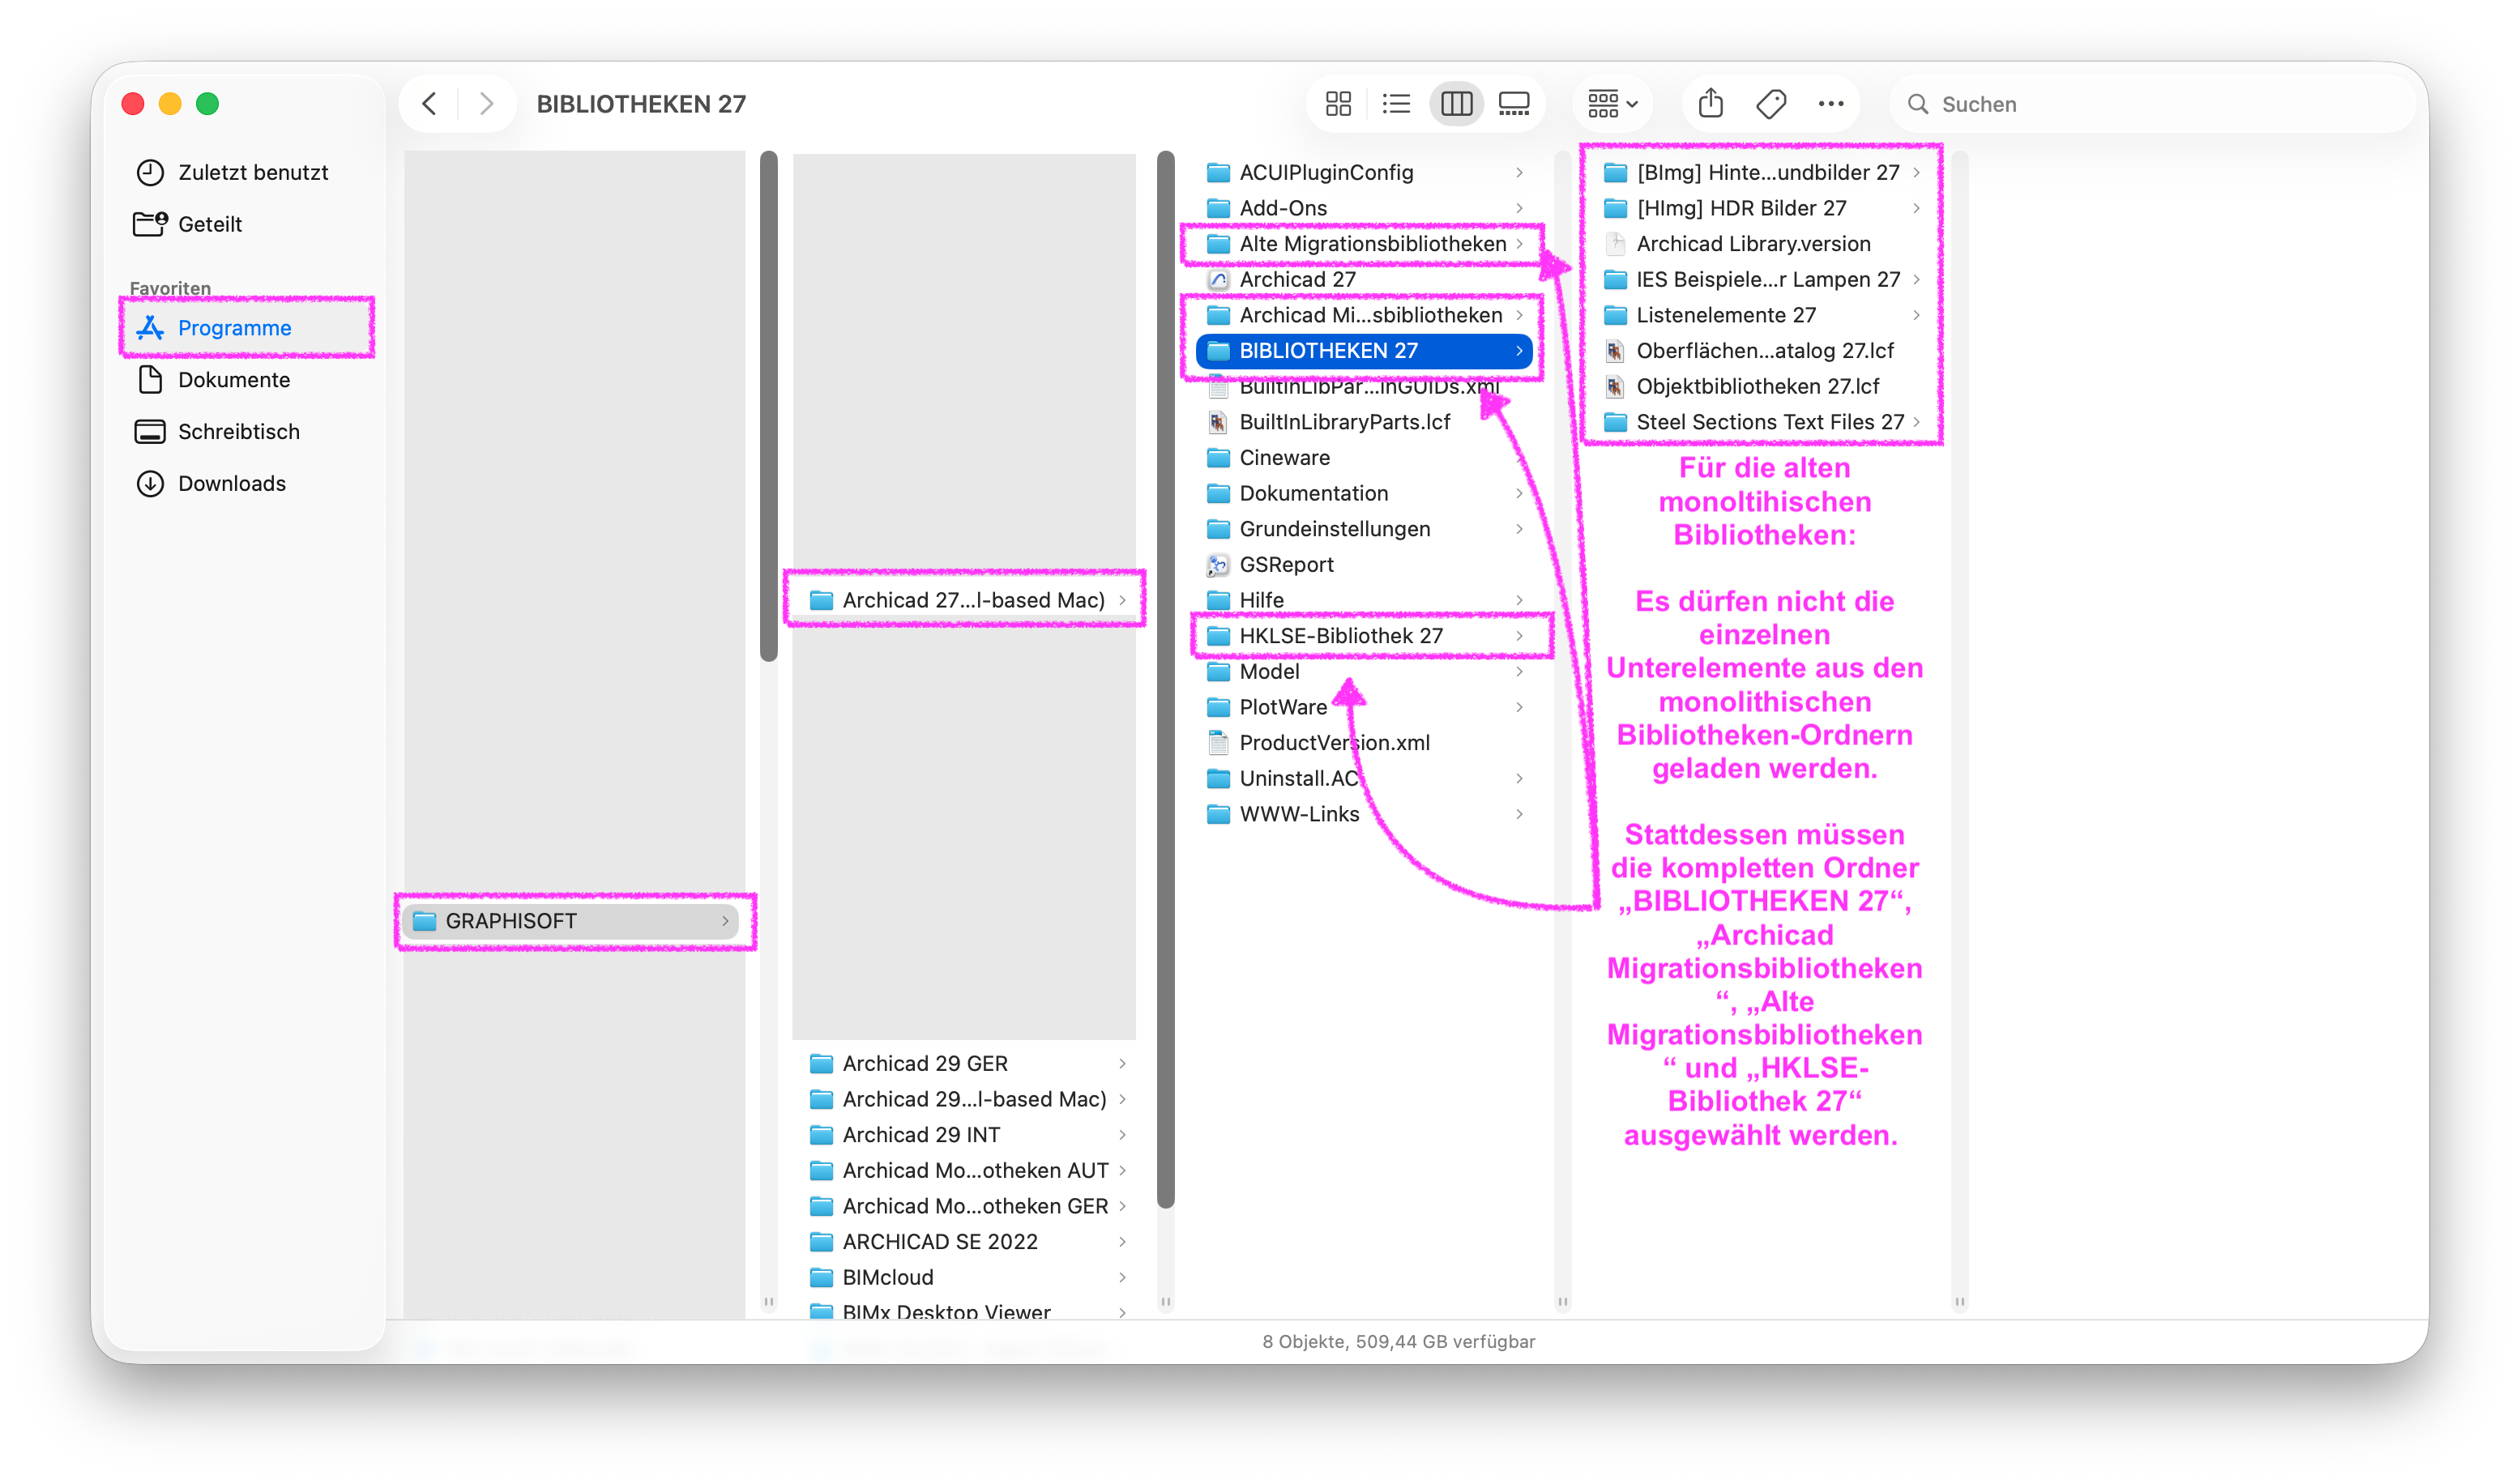Expand the BIMcloud folder chevron
The height and width of the screenshot is (1484, 2520).
tap(1123, 1277)
